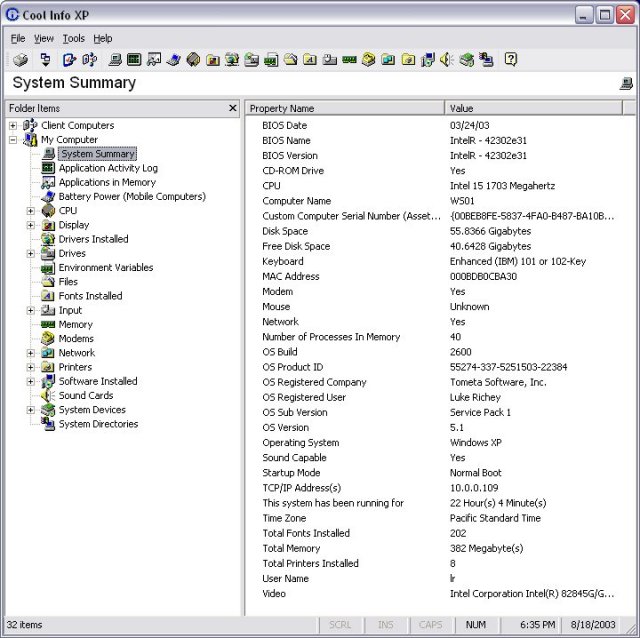Close the Folder Items panel
Viewport: 640px width, 638px height.
pyautogui.click(x=233, y=108)
